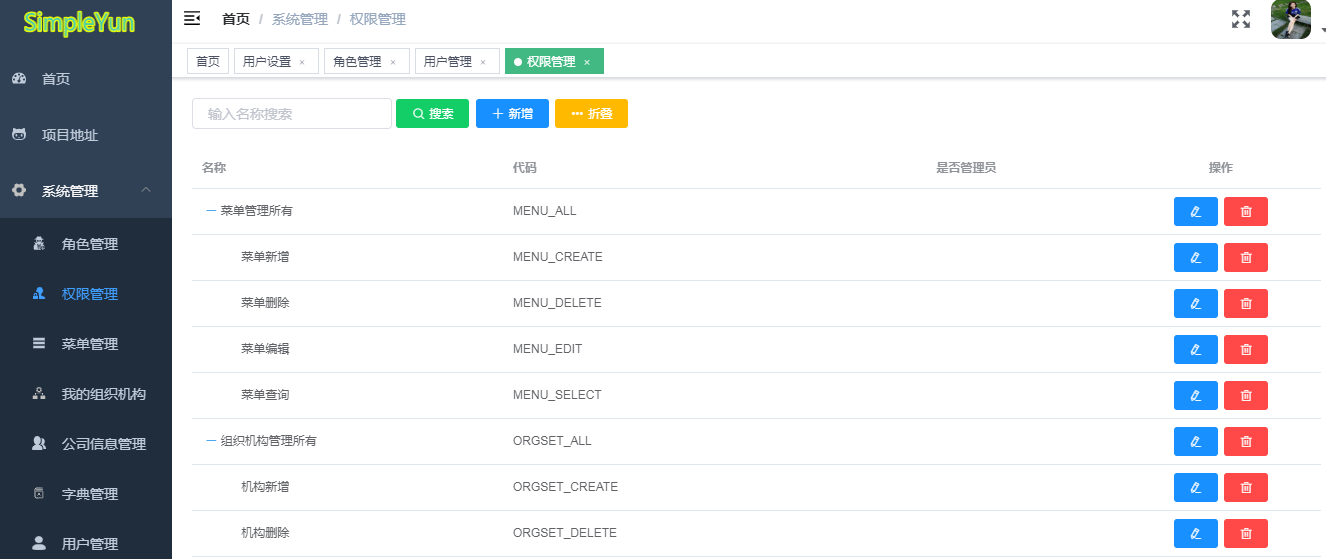Click the green 搜索 button

pos(432,113)
